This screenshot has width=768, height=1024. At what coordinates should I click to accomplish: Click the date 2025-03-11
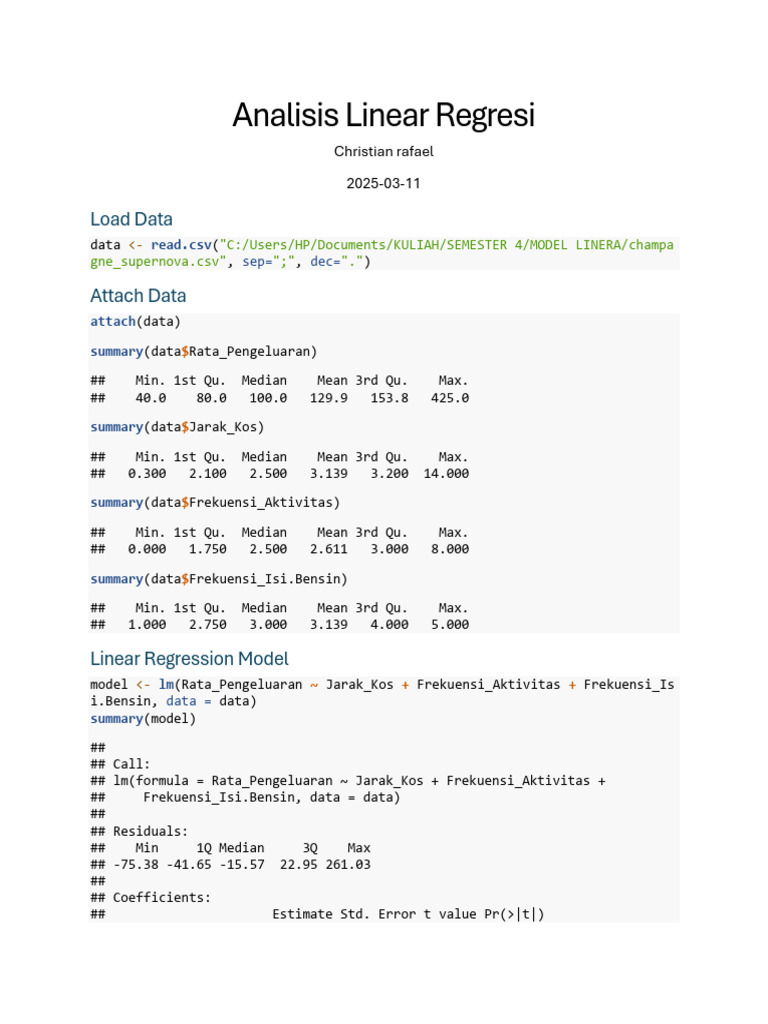(x=383, y=184)
